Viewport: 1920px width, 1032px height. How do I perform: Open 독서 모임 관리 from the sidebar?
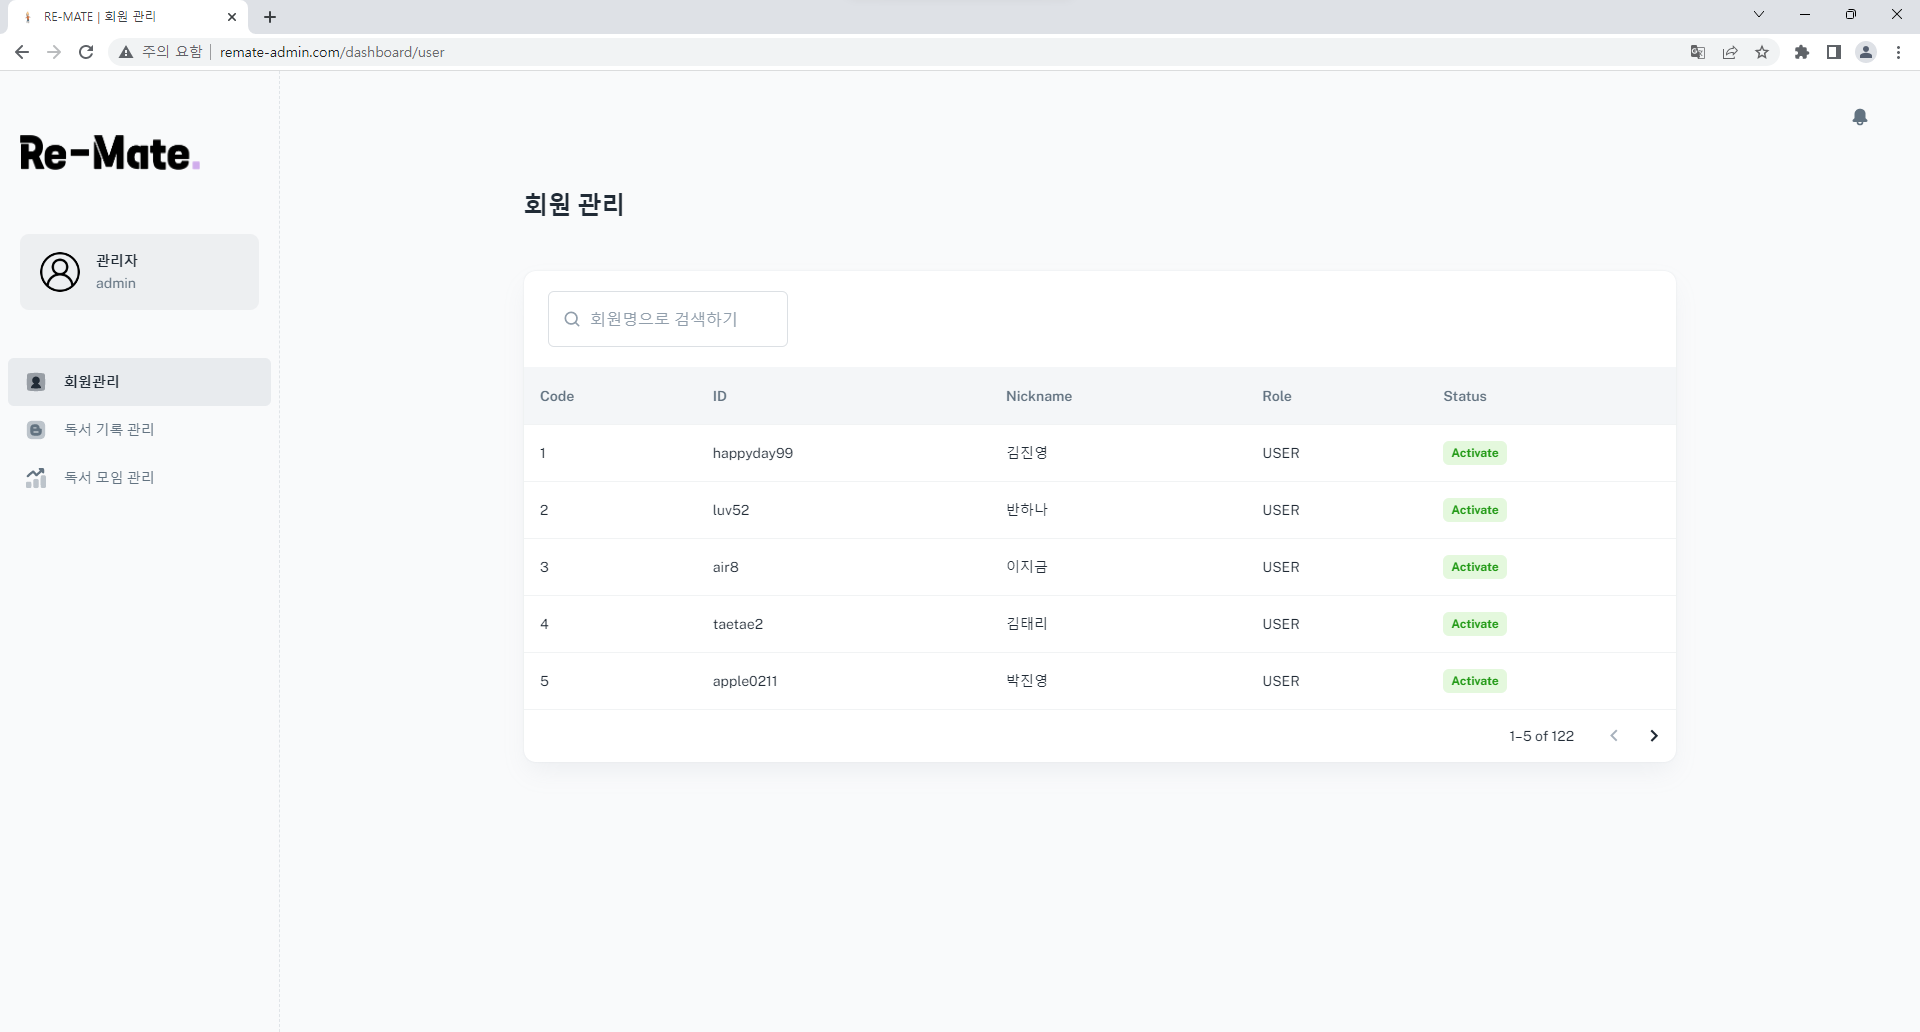click(110, 477)
